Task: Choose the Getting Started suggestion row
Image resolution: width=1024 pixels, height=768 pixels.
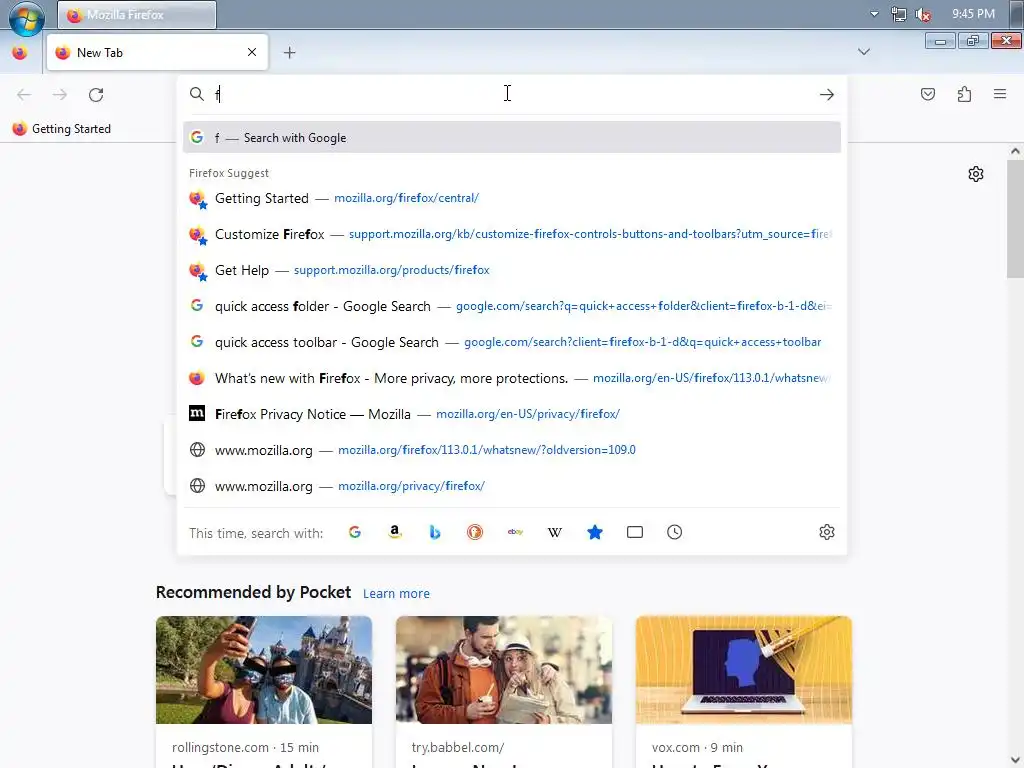Action: [511, 198]
